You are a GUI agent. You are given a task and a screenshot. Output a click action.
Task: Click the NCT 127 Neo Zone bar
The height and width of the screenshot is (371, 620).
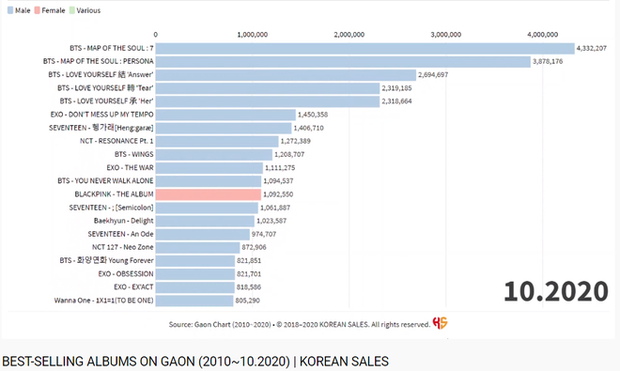coord(198,248)
